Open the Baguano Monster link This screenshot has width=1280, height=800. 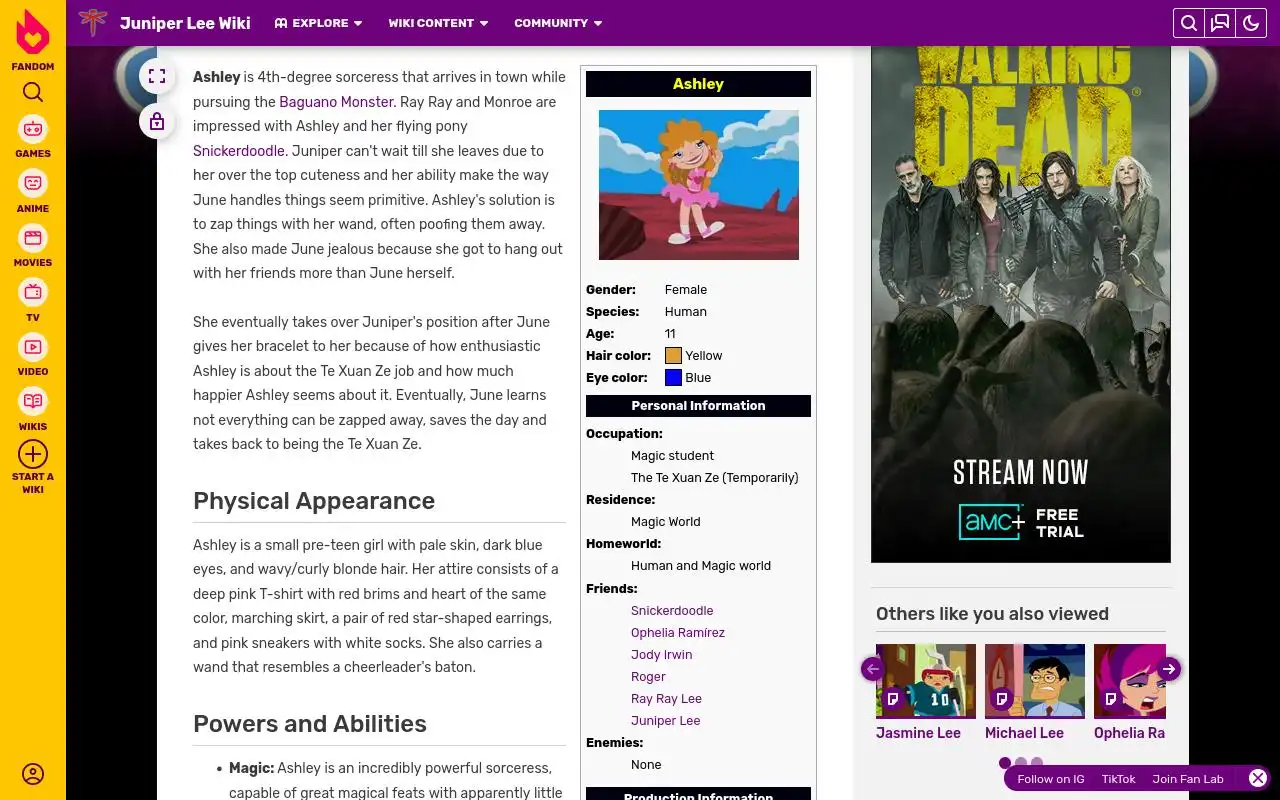tap(336, 102)
